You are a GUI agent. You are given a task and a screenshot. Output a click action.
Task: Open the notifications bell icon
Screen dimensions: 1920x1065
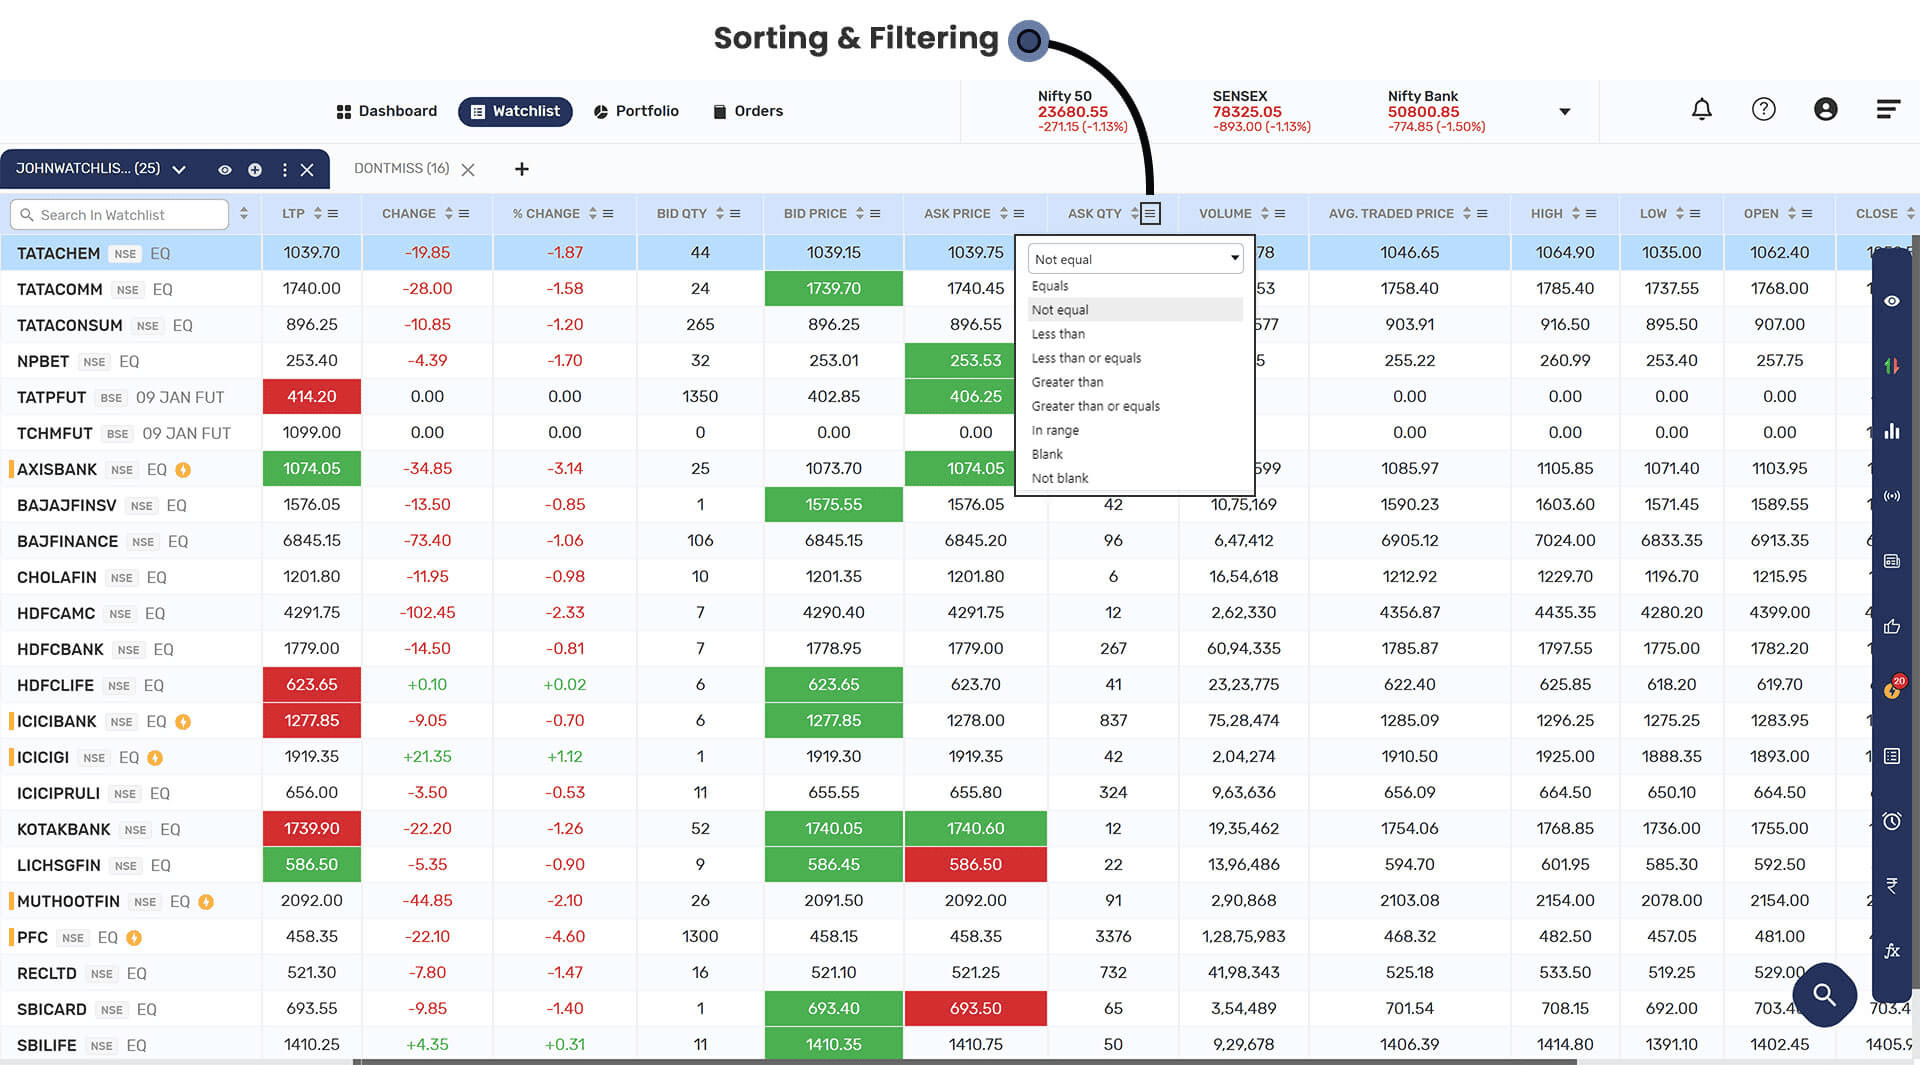(1701, 109)
